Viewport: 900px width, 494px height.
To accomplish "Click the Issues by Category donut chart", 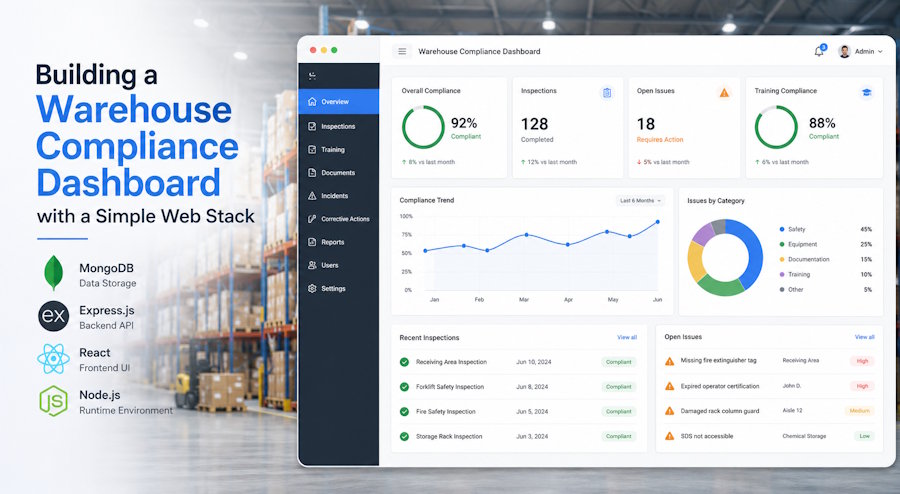I will tap(725, 257).
